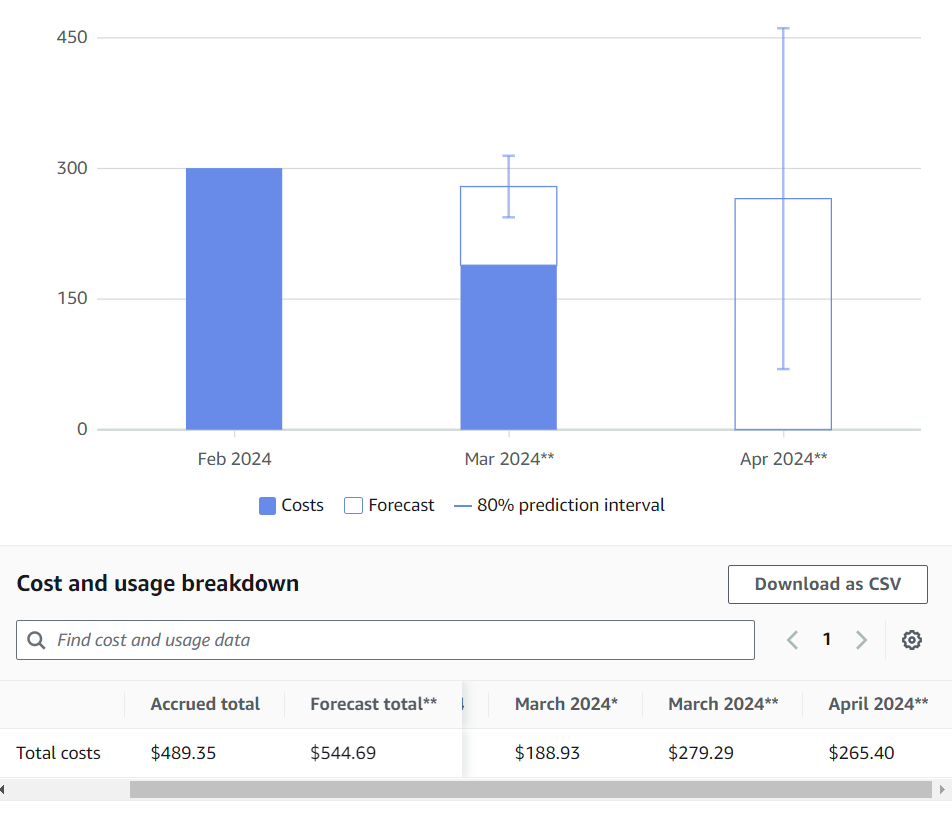The width and height of the screenshot is (952, 814).
Task: Click the April 2024** column header
Action: (x=878, y=704)
